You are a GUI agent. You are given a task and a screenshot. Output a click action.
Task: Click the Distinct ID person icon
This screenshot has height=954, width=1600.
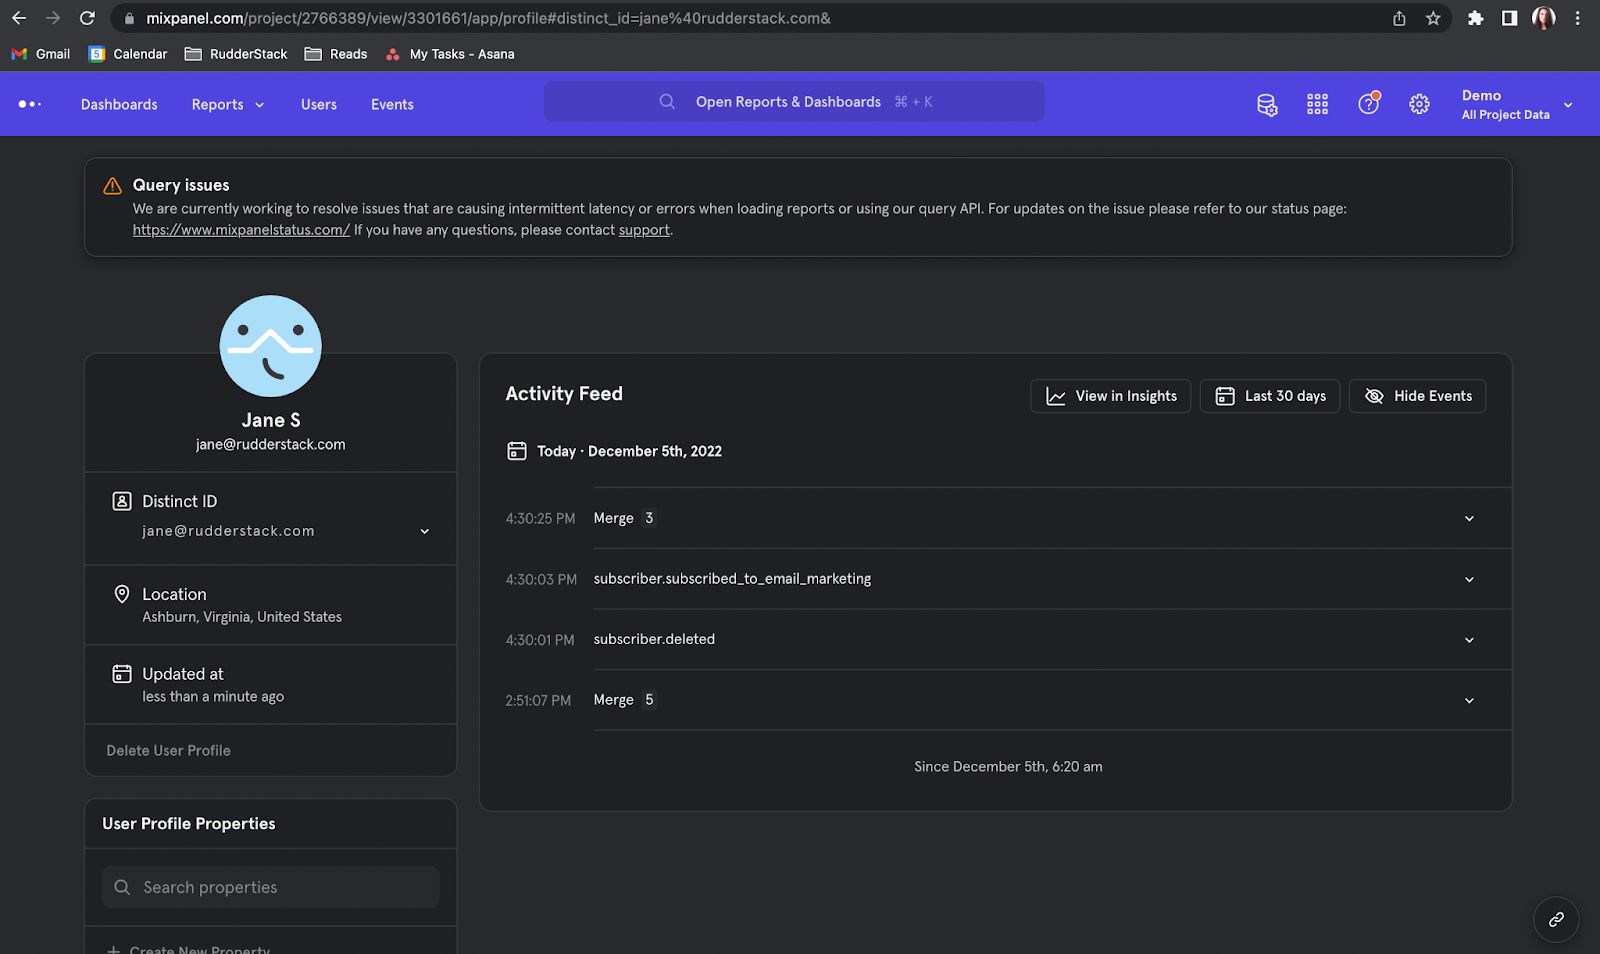(x=122, y=501)
